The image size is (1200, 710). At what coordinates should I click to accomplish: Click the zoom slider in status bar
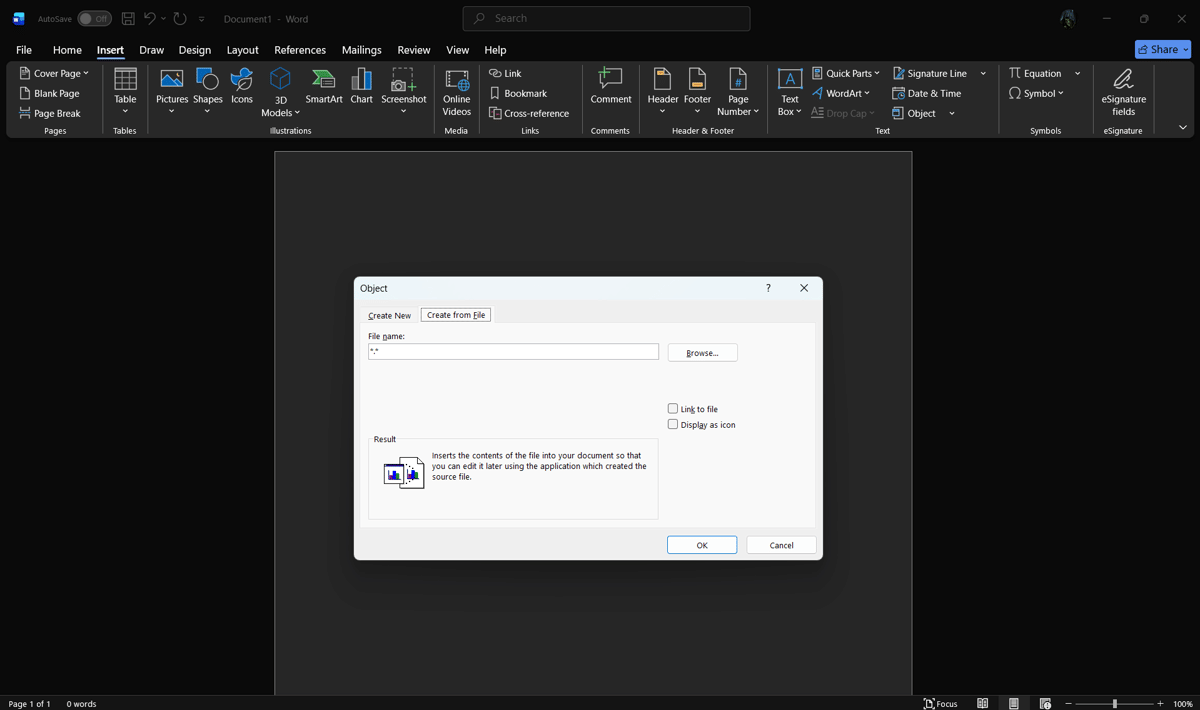(x=1114, y=704)
